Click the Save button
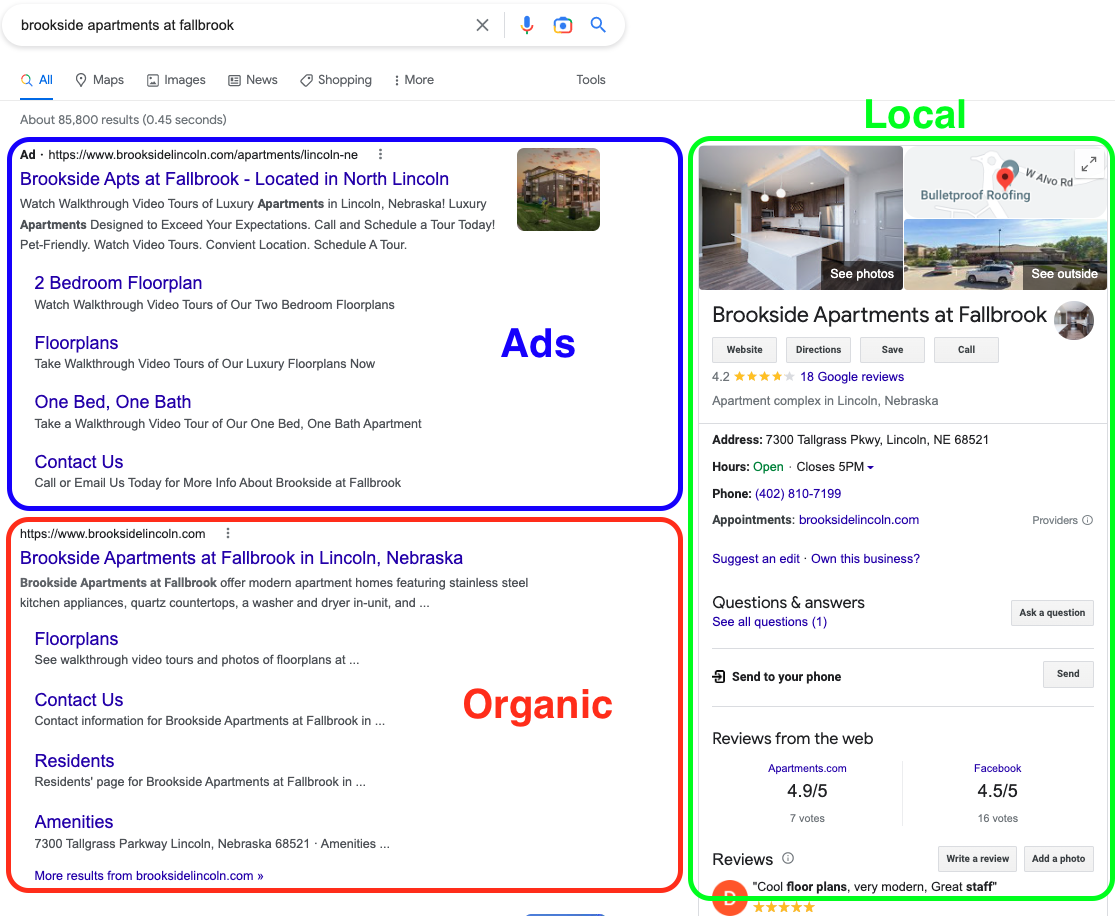 tap(892, 350)
